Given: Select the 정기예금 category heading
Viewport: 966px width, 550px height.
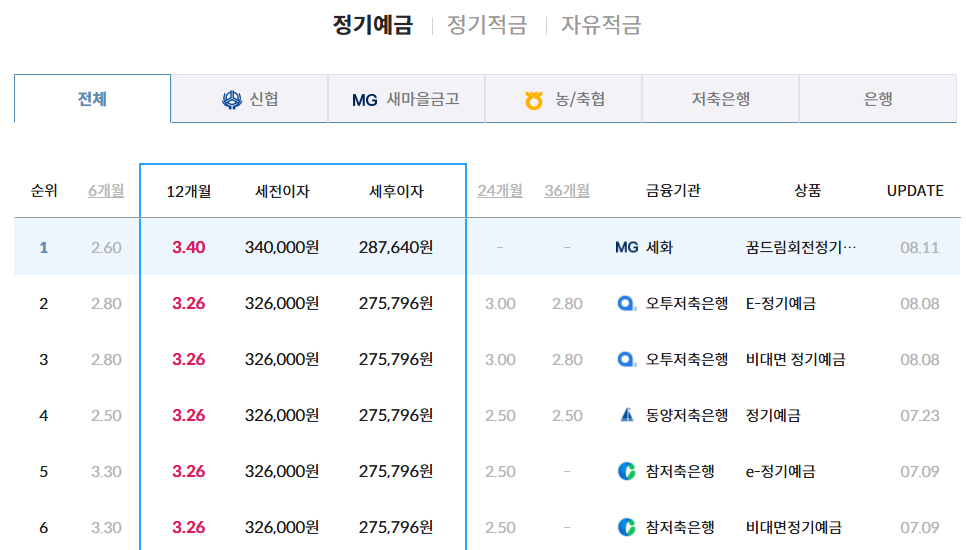Looking at the screenshot, I should (373, 25).
